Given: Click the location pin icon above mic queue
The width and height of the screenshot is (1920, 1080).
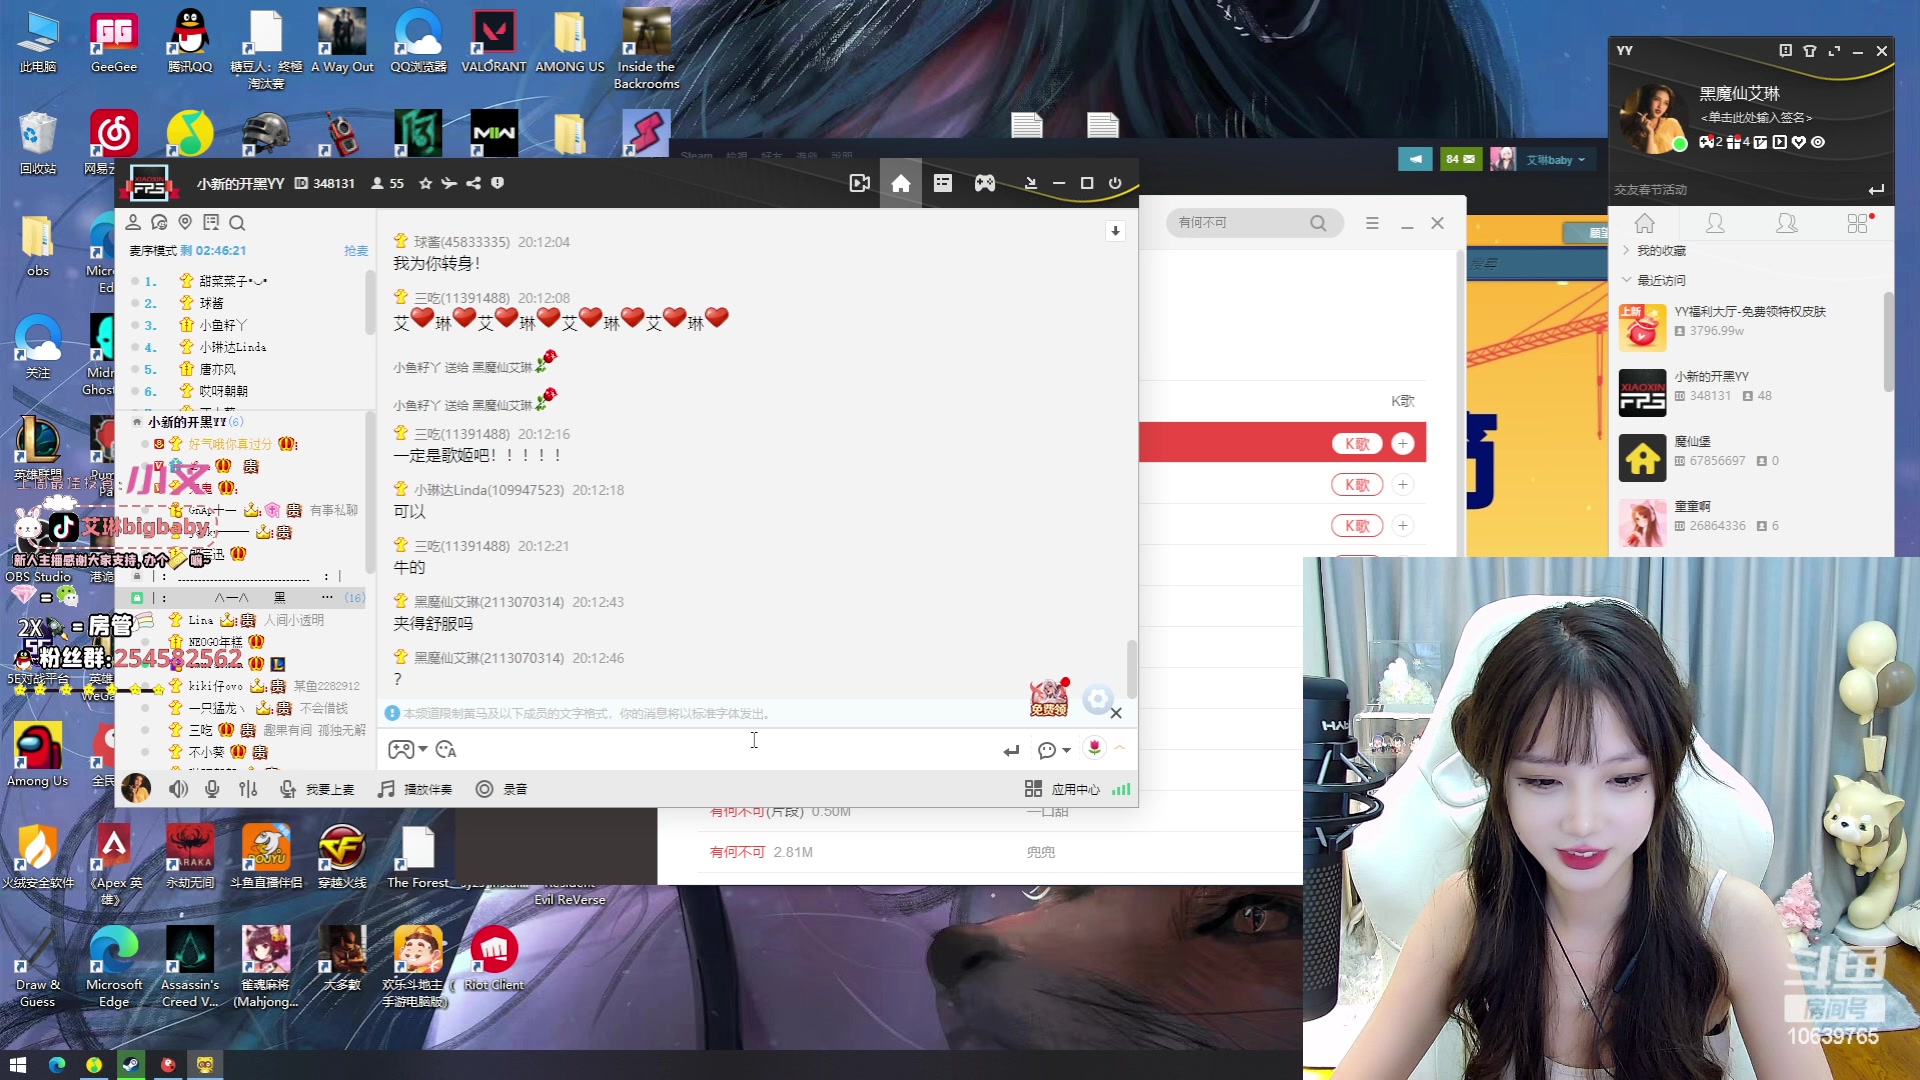Looking at the screenshot, I should pos(185,222).
